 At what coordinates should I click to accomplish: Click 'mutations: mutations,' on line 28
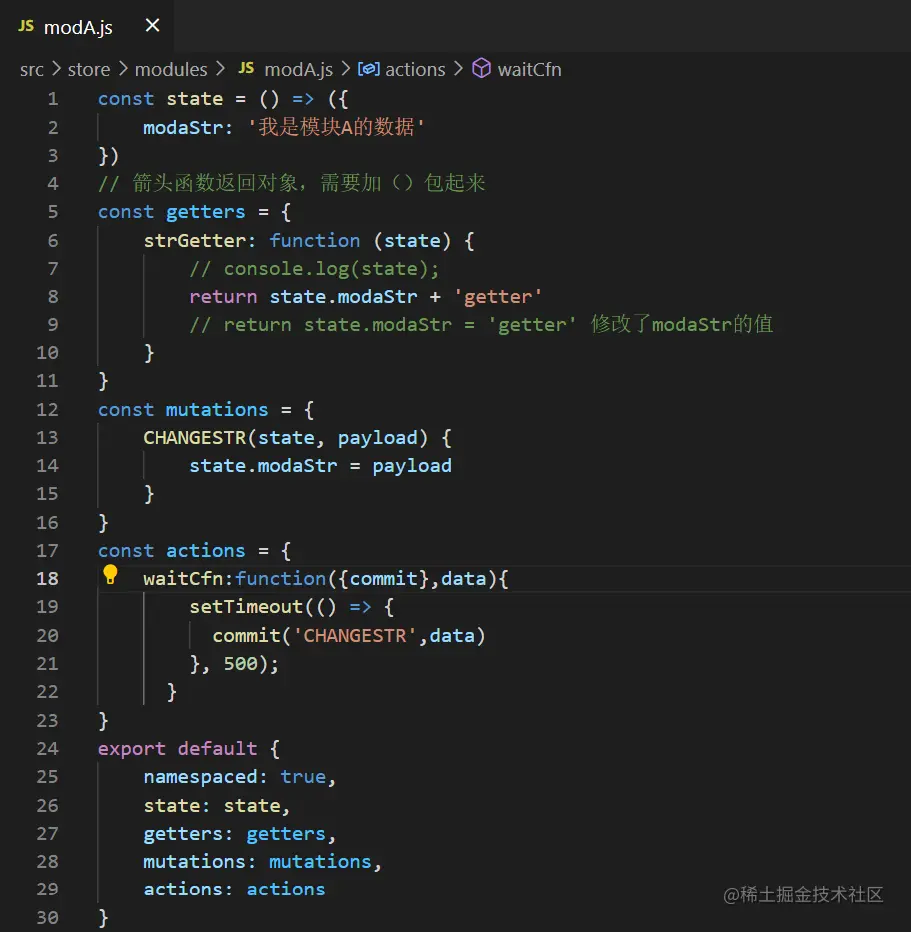pos(262,862)
